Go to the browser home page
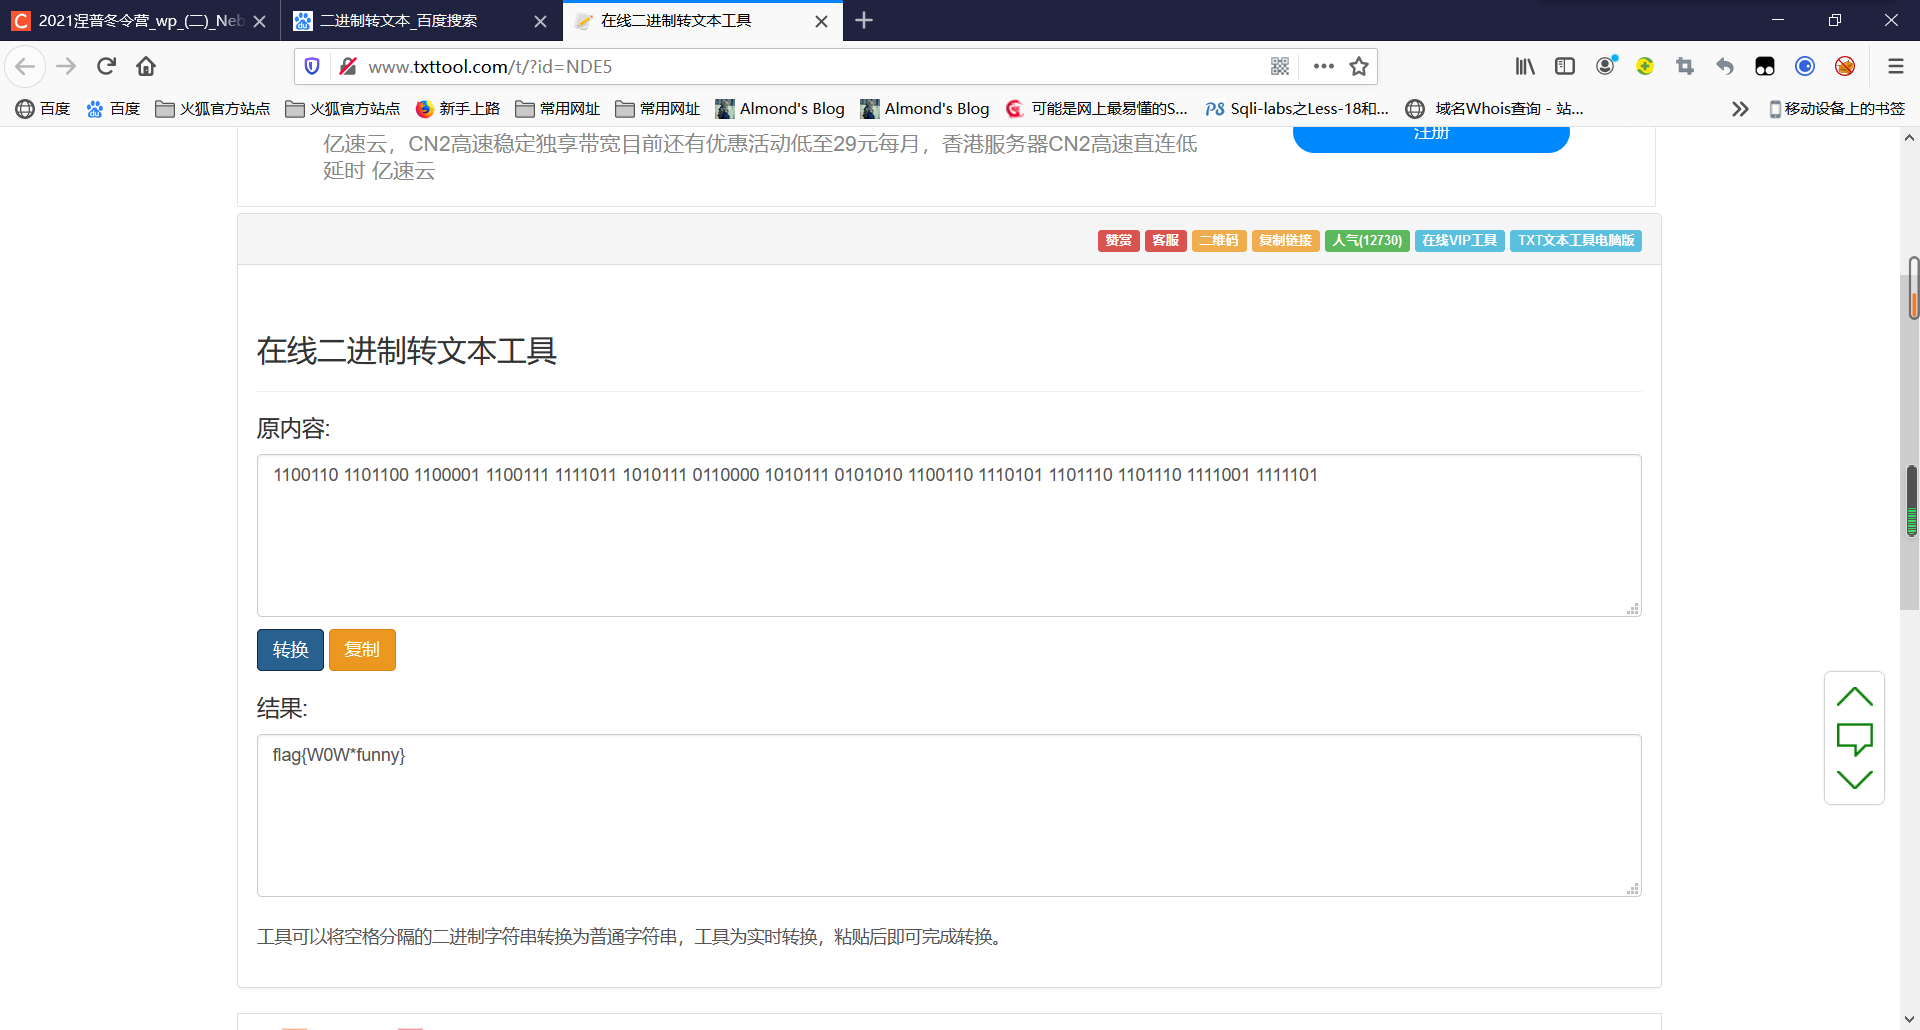1920x1030 pixels. 146,66
